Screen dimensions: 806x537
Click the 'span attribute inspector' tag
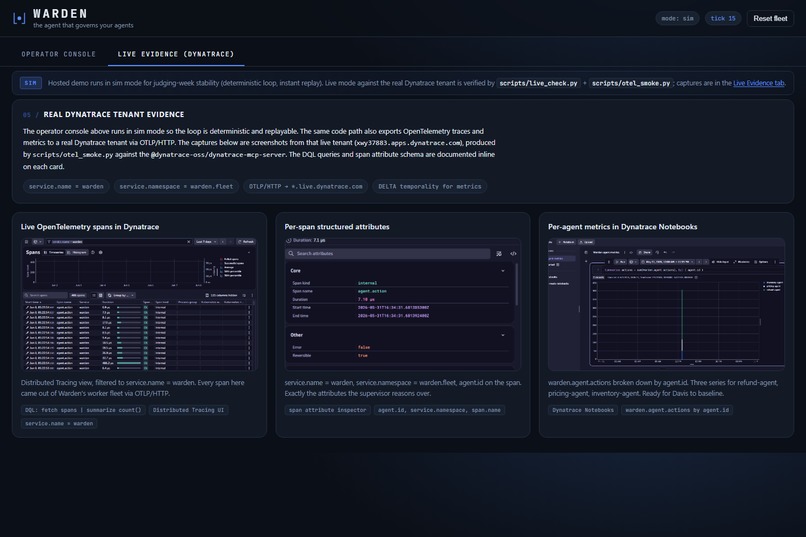[327, 410]
